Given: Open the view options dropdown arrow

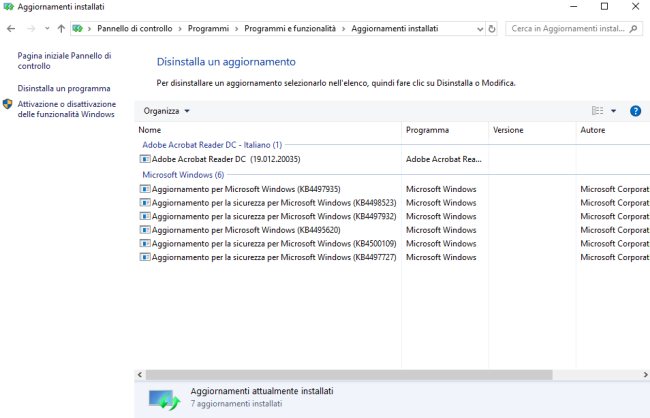Looking at the screenshot, I should pyautogui.click(x=614, y=111).
